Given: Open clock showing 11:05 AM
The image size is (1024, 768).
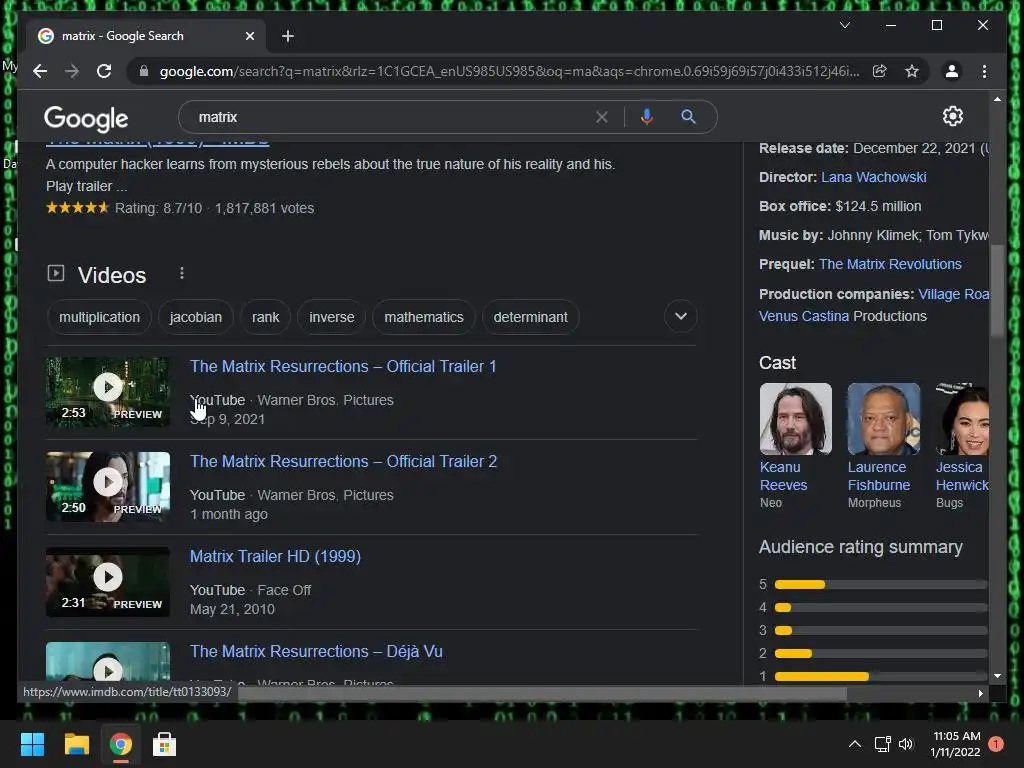Looking at the screenshot, I should (x=956, y=744).
